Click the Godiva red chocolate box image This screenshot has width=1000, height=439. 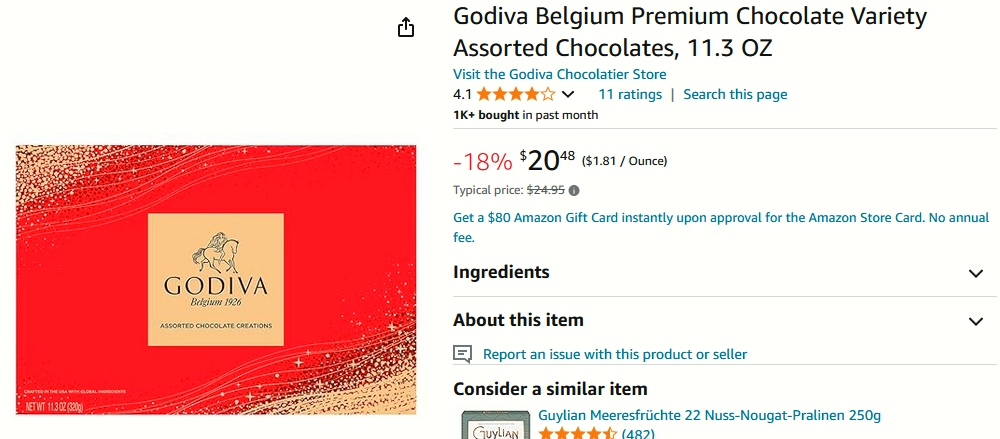[x=215, y=279]
